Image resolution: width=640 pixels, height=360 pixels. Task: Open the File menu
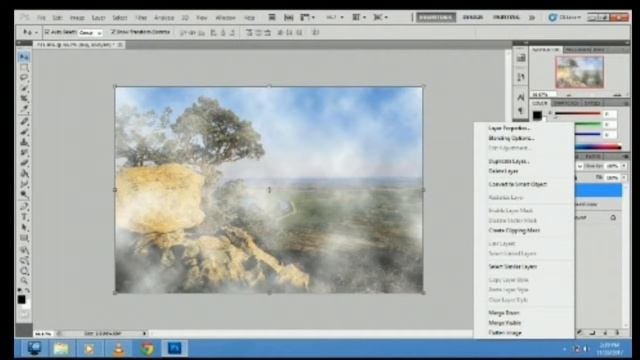pos(41,18)
